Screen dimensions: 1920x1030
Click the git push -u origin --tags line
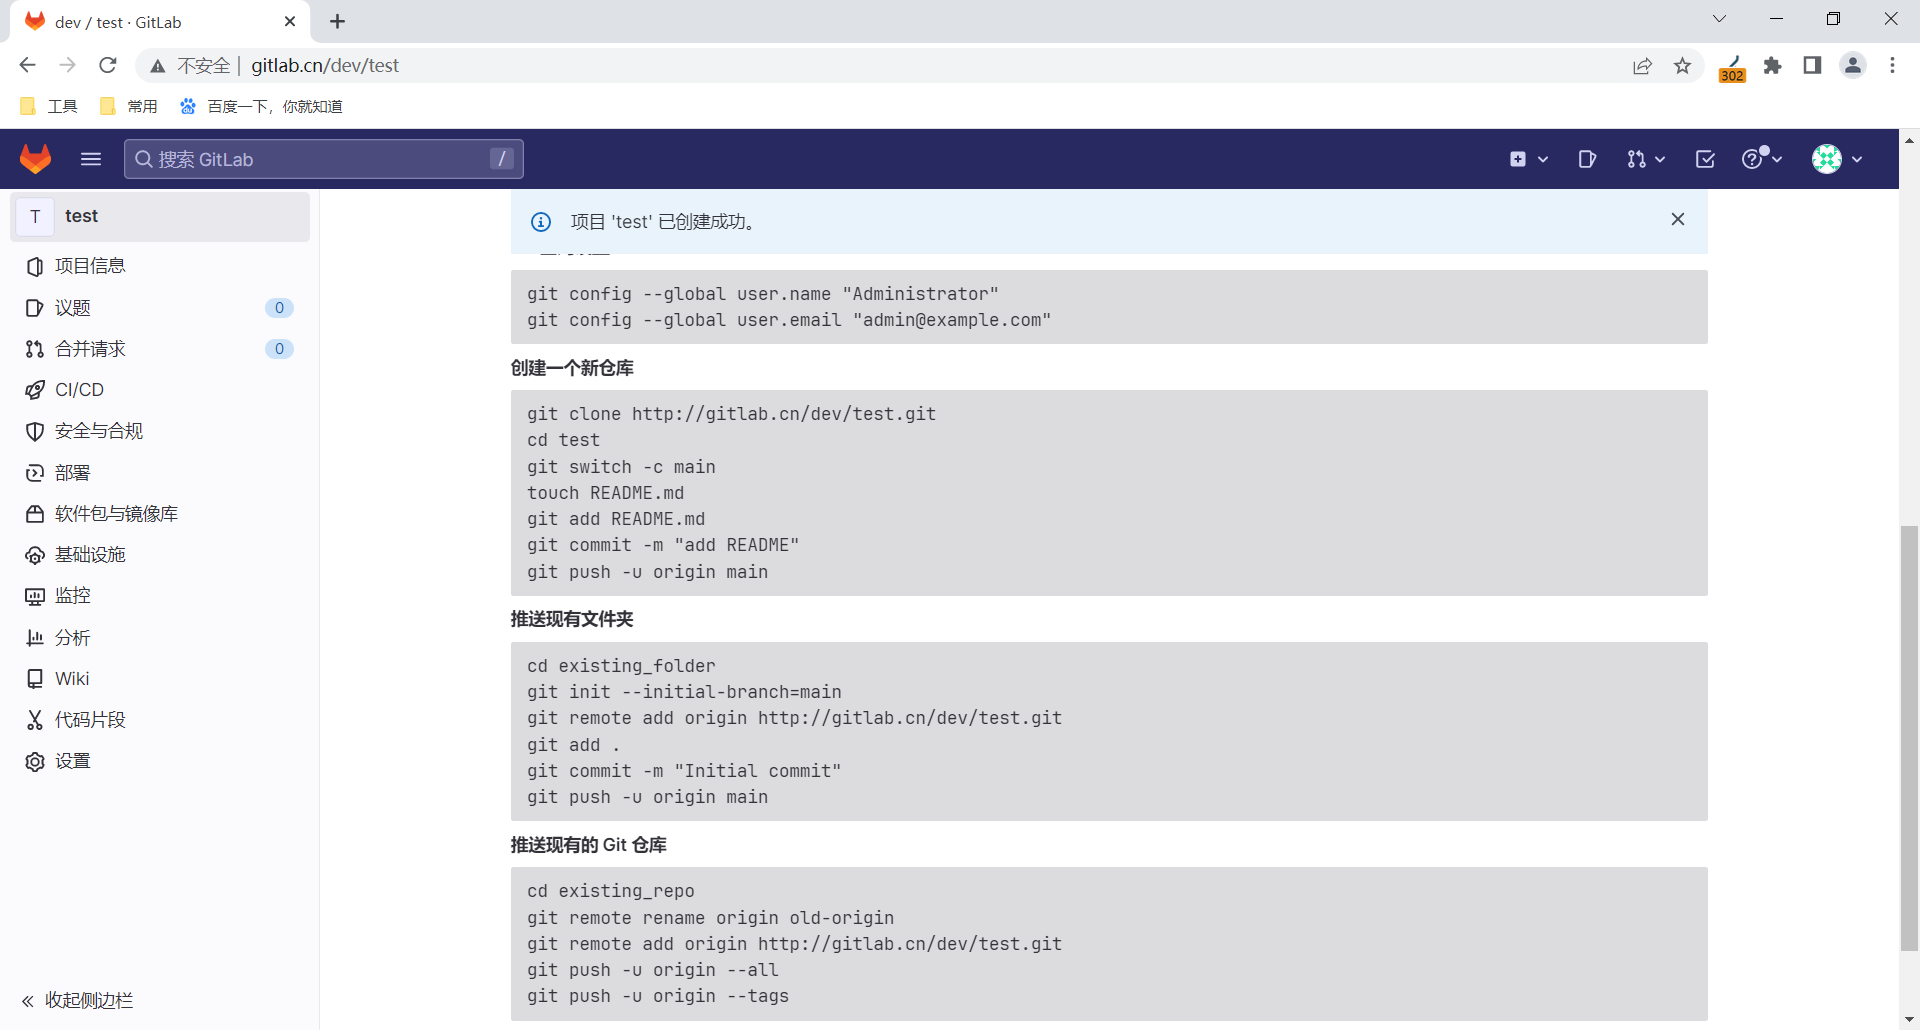[x=658, y=996]
